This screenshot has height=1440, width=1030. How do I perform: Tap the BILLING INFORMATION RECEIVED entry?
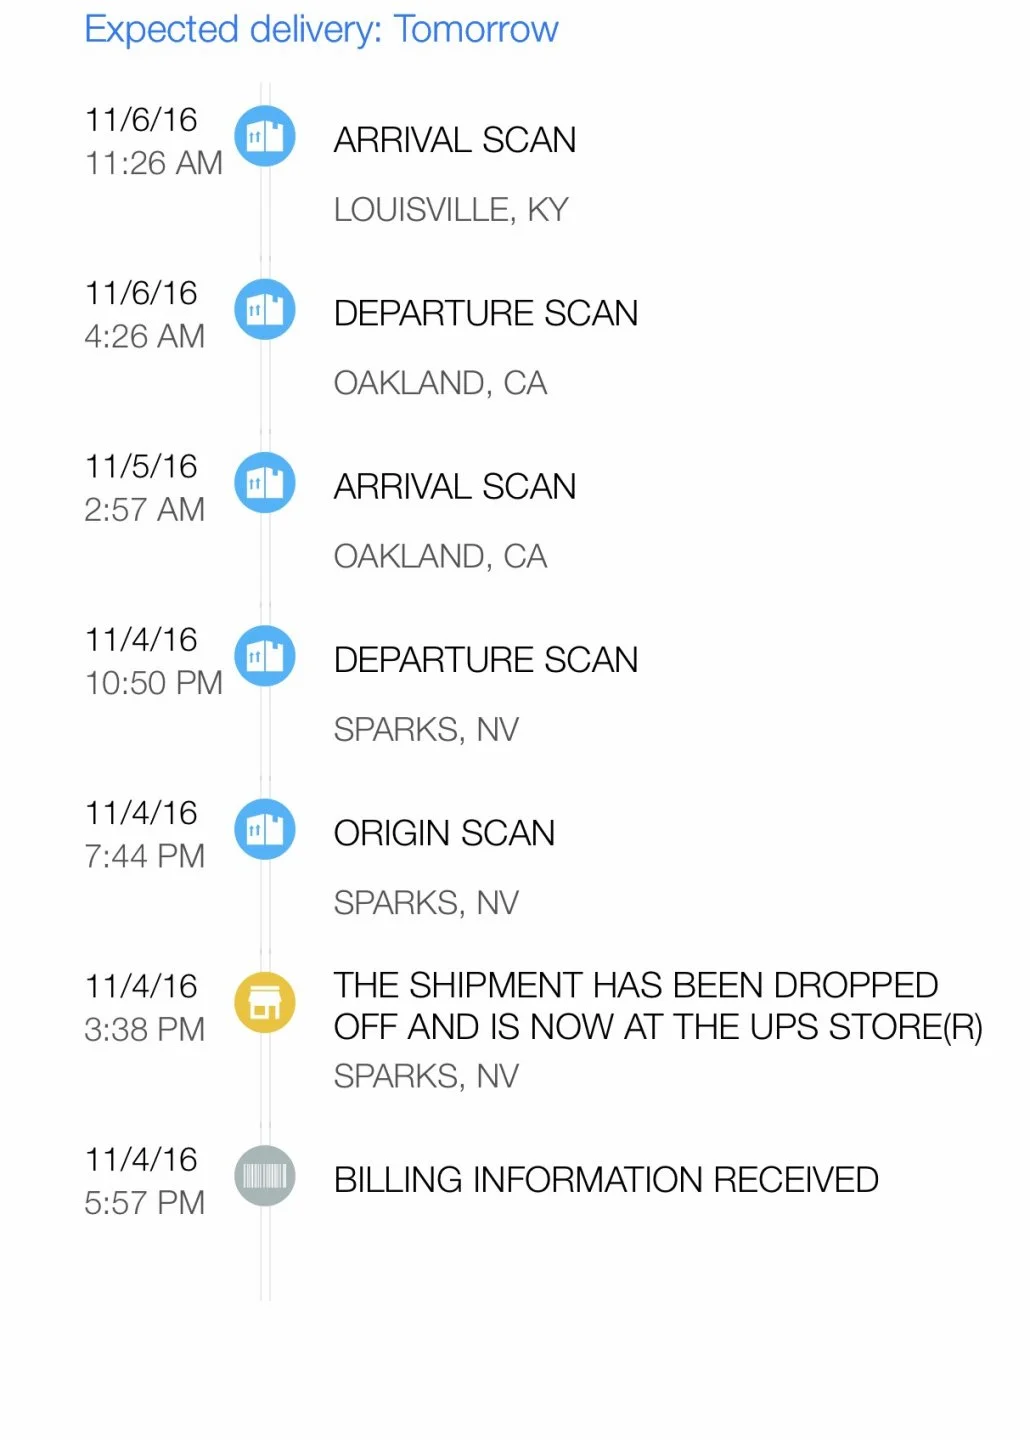point(606,1180)
